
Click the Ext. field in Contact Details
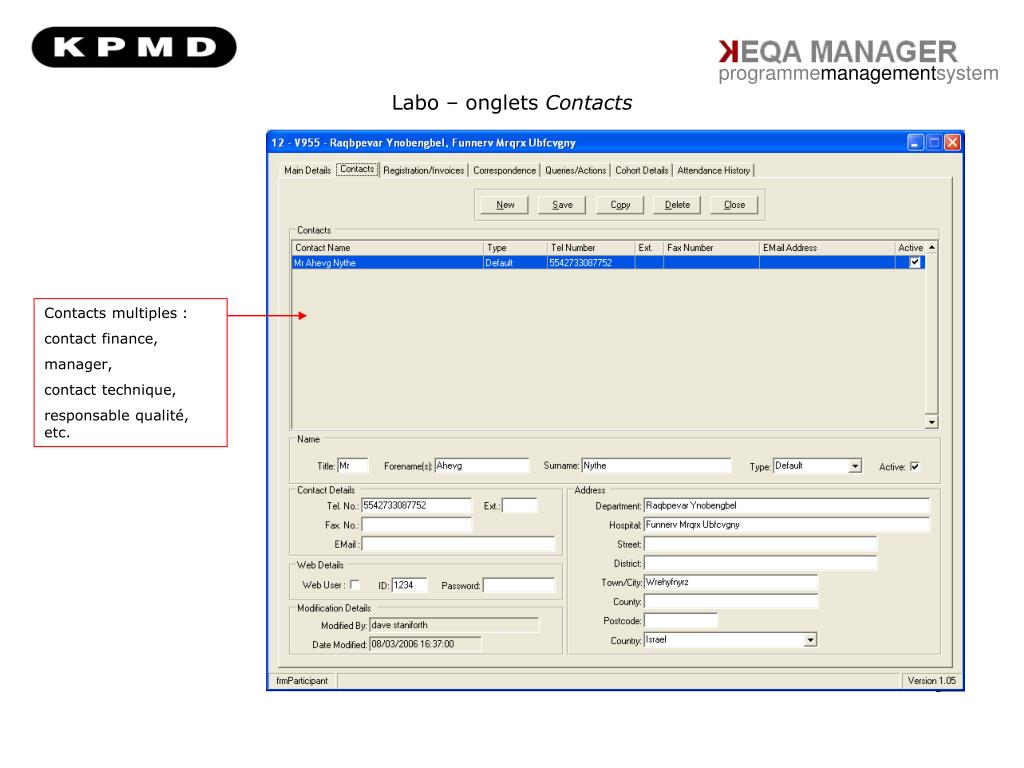coord(520,505)
